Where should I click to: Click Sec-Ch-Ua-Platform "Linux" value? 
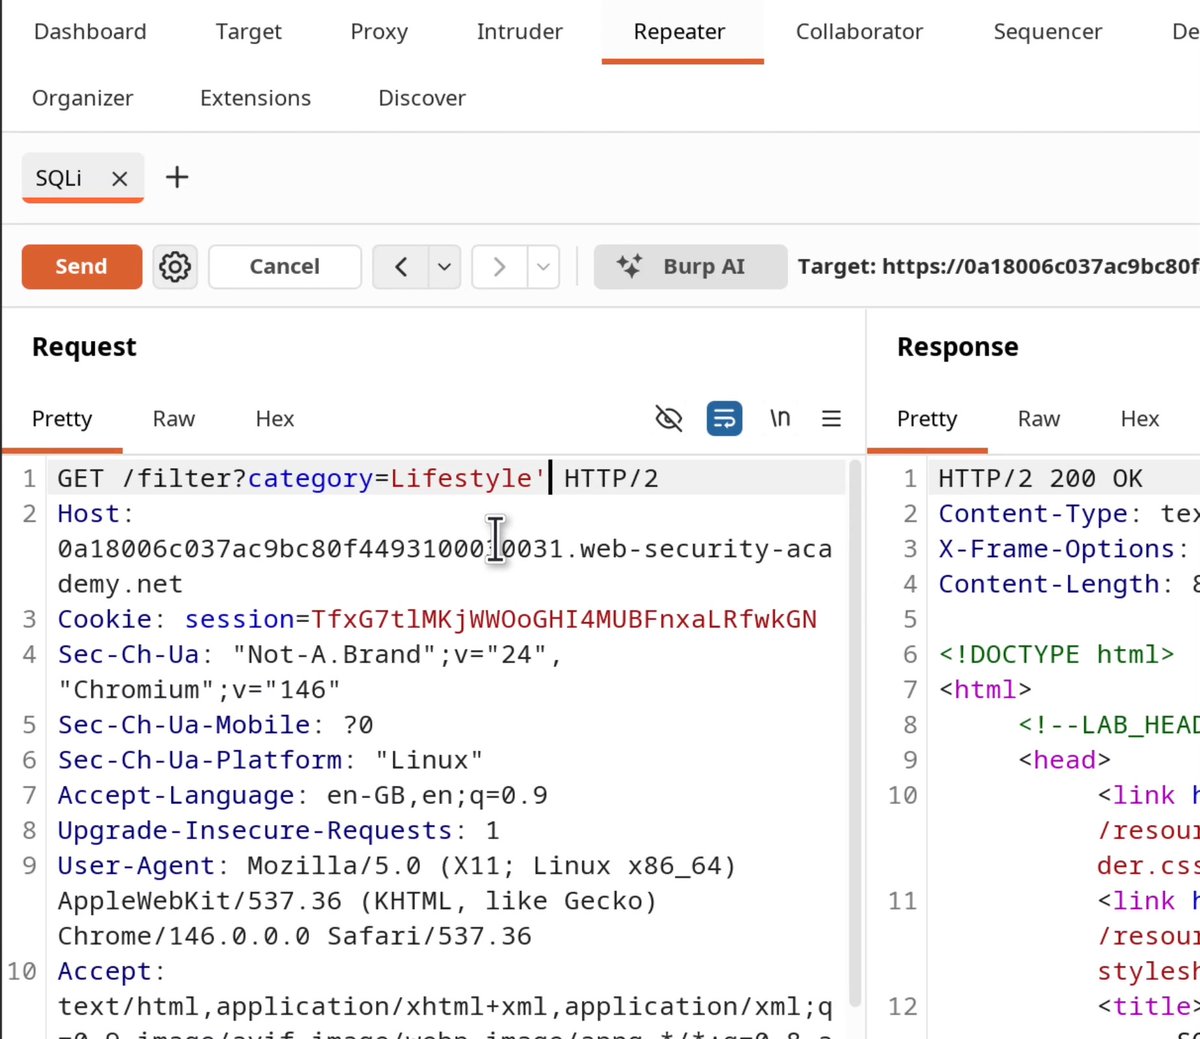(x=429, y=760)
